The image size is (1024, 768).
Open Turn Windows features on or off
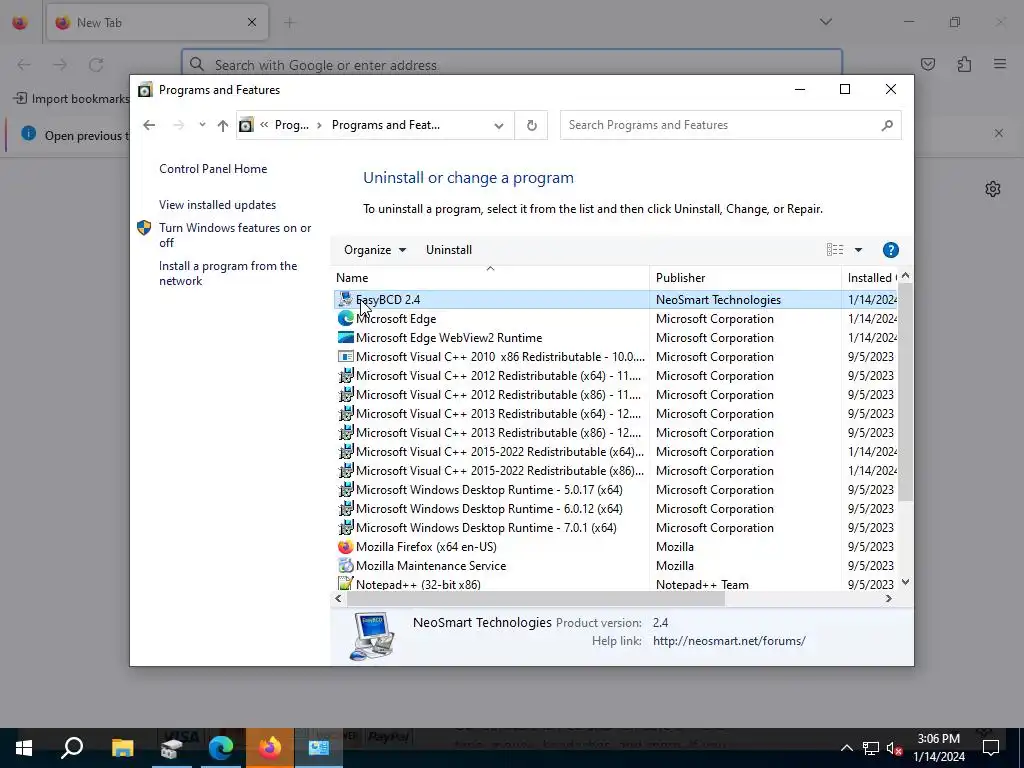click(235, 235)
